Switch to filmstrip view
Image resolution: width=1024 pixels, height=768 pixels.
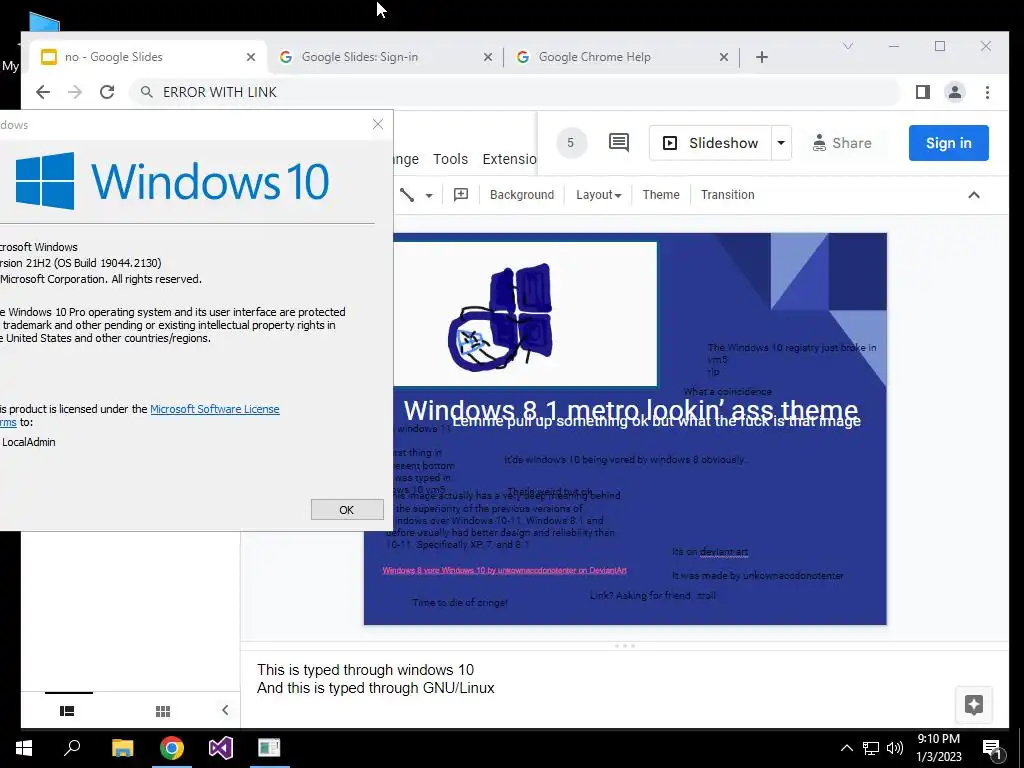click(x=67, y=711)
